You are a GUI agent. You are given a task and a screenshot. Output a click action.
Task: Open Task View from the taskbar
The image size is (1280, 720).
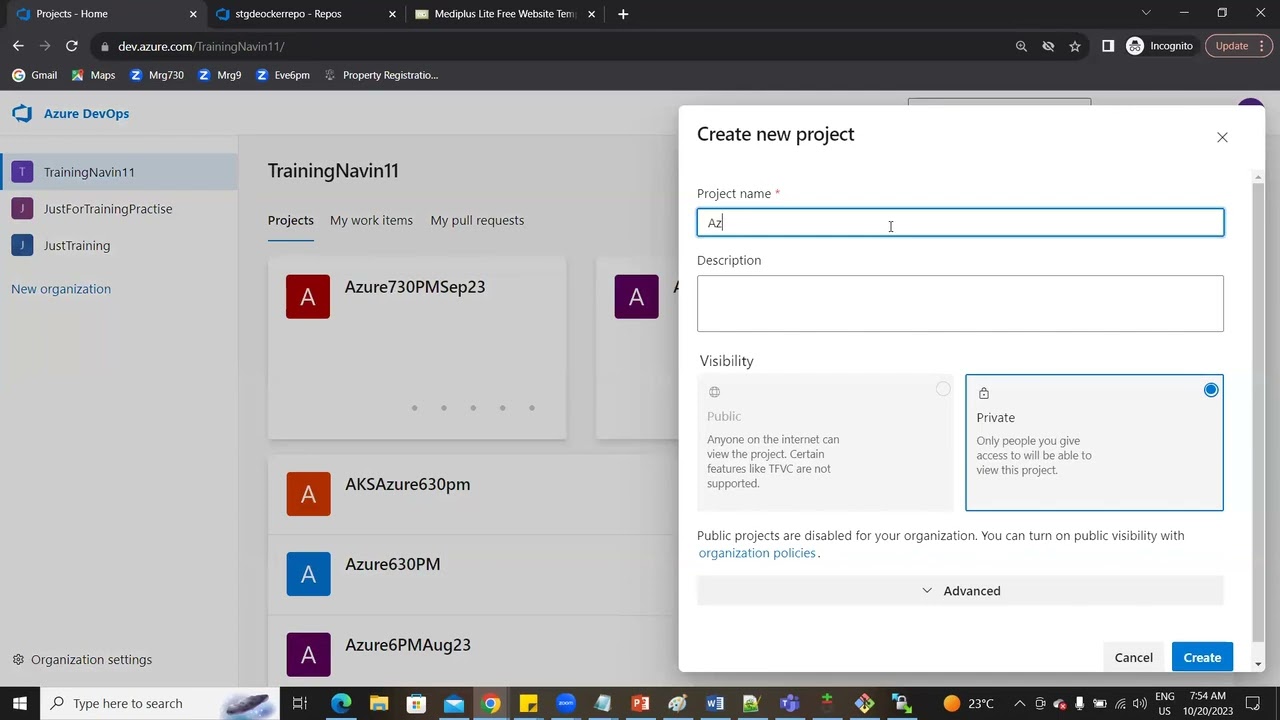pyautogui.click(x=299, y=703)
